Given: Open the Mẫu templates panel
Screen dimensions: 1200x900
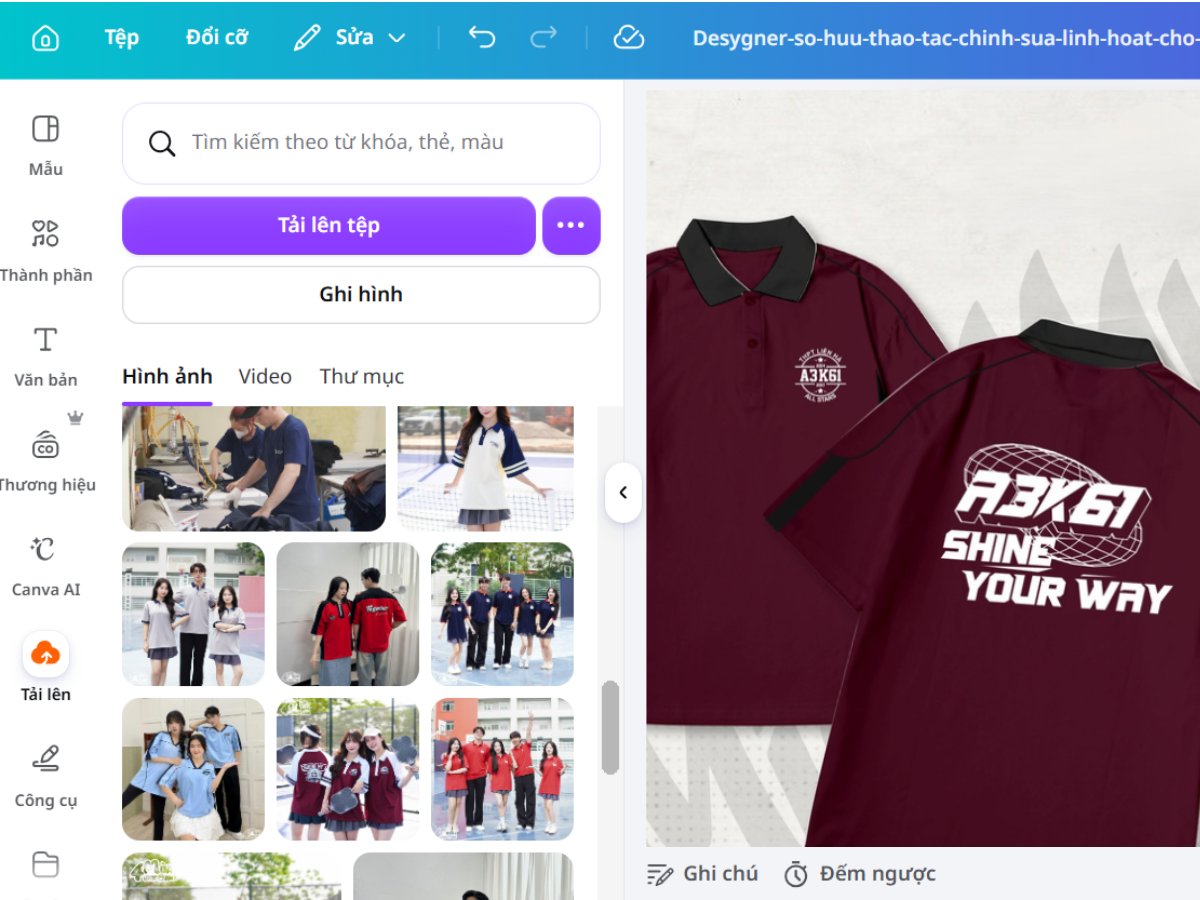Looking at the screenshot, I should tap(45, 145).
